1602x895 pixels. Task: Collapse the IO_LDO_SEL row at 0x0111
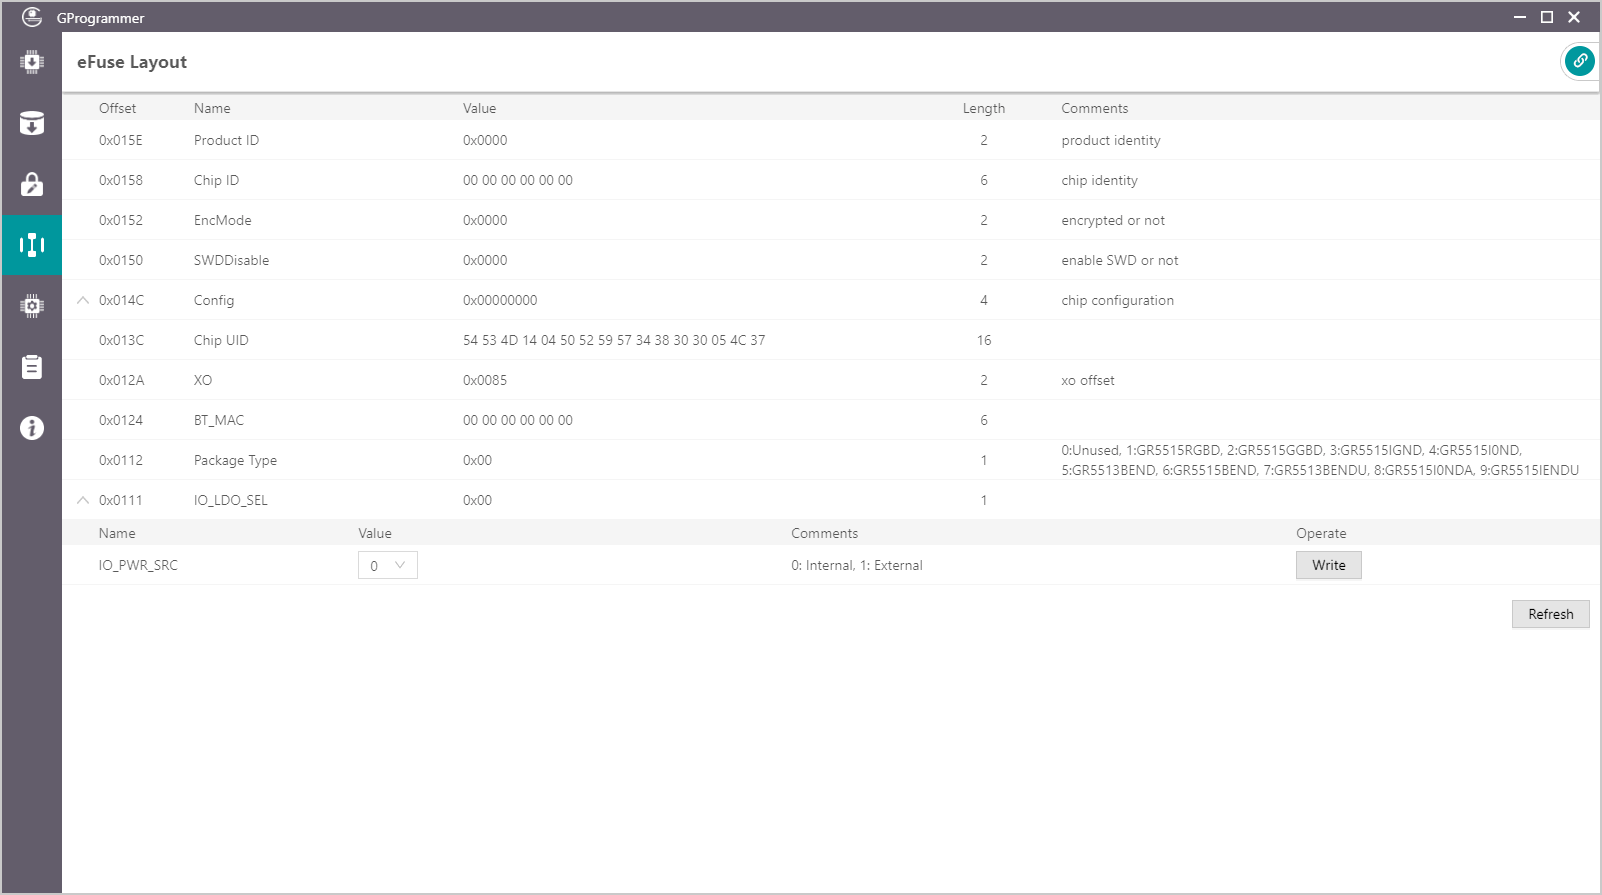[x=83, y=500]
